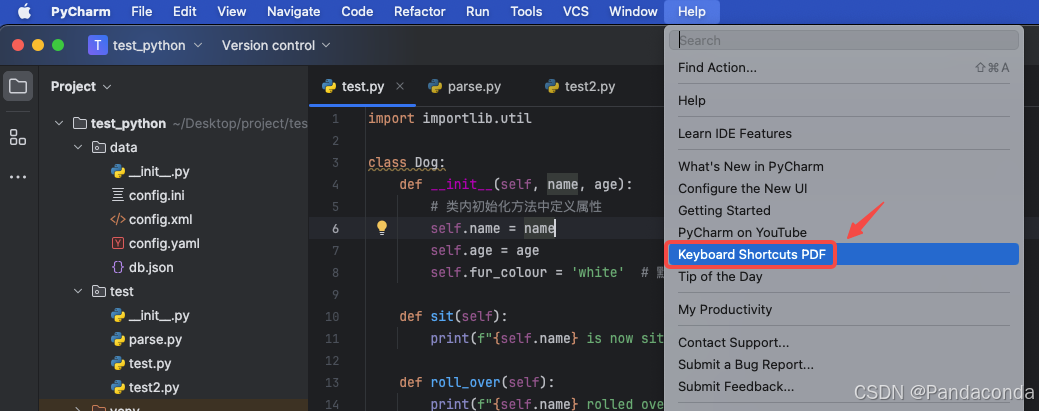
Task: Choose Find Action... in Help menu
Action: click(x=842, y=68)
